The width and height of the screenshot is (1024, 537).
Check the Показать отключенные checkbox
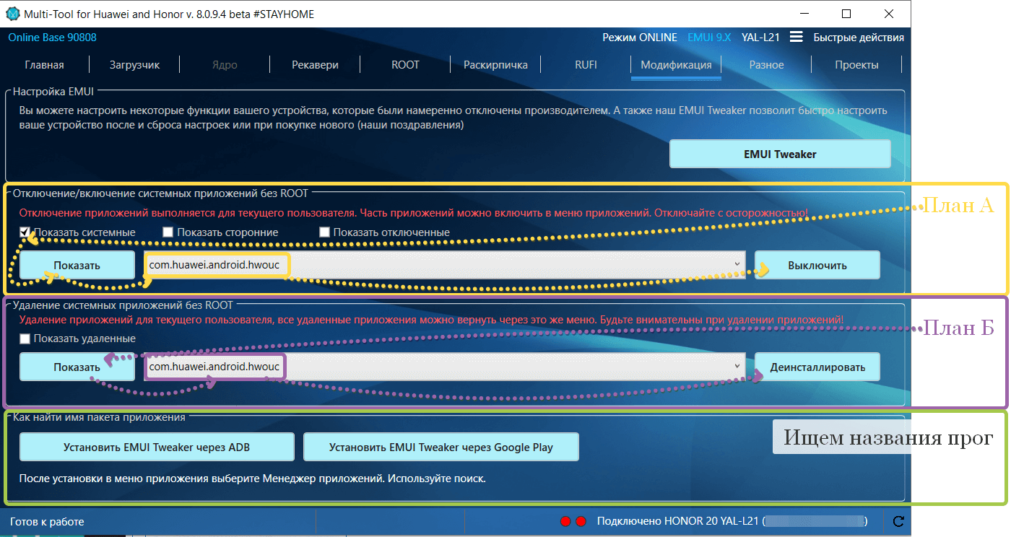(x=325, y=233)
